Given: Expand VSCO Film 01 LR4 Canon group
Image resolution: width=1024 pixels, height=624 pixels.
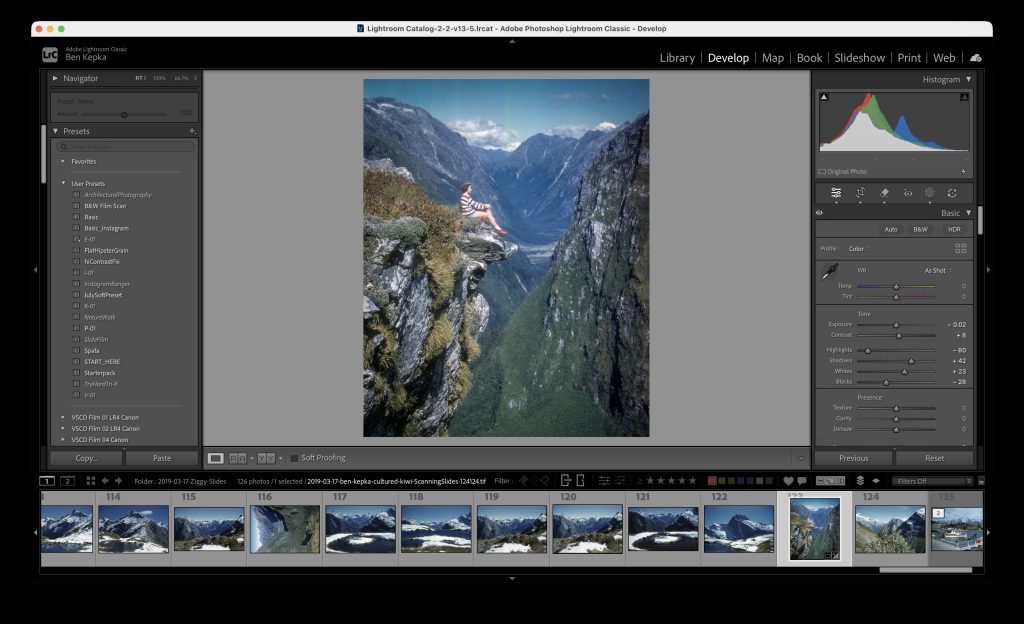Looking at the screenshot, I should 63,417.
